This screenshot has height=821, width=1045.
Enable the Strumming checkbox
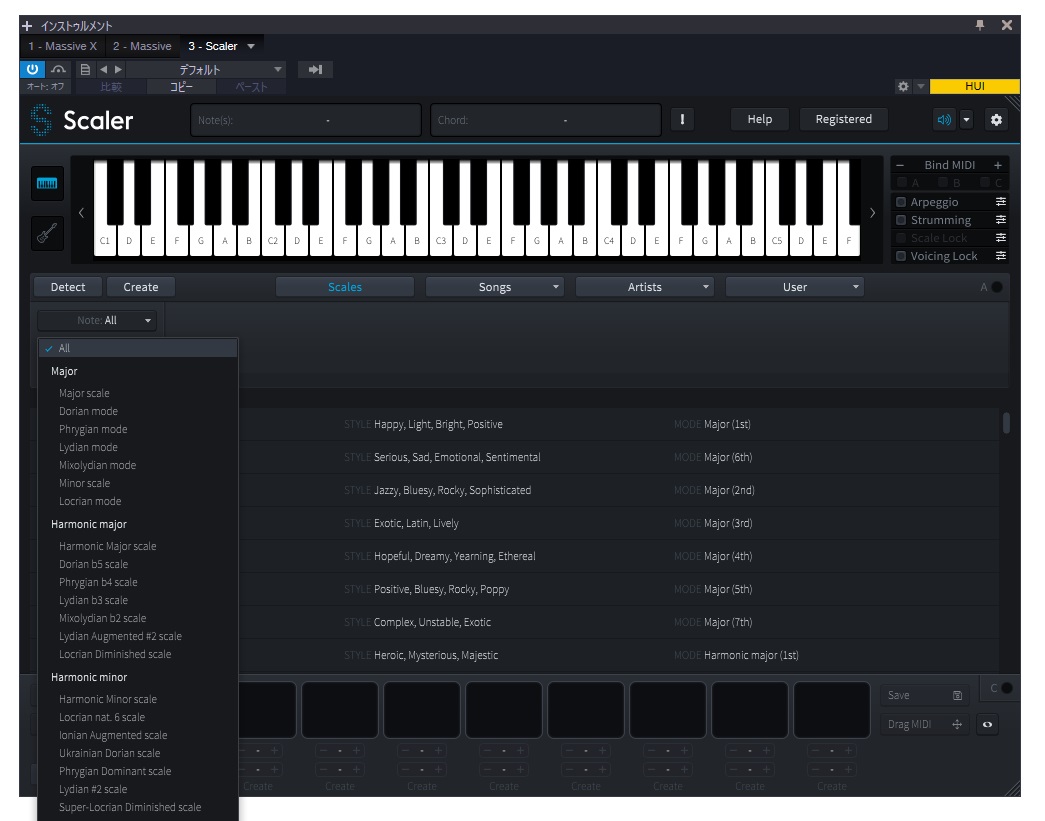901,219
